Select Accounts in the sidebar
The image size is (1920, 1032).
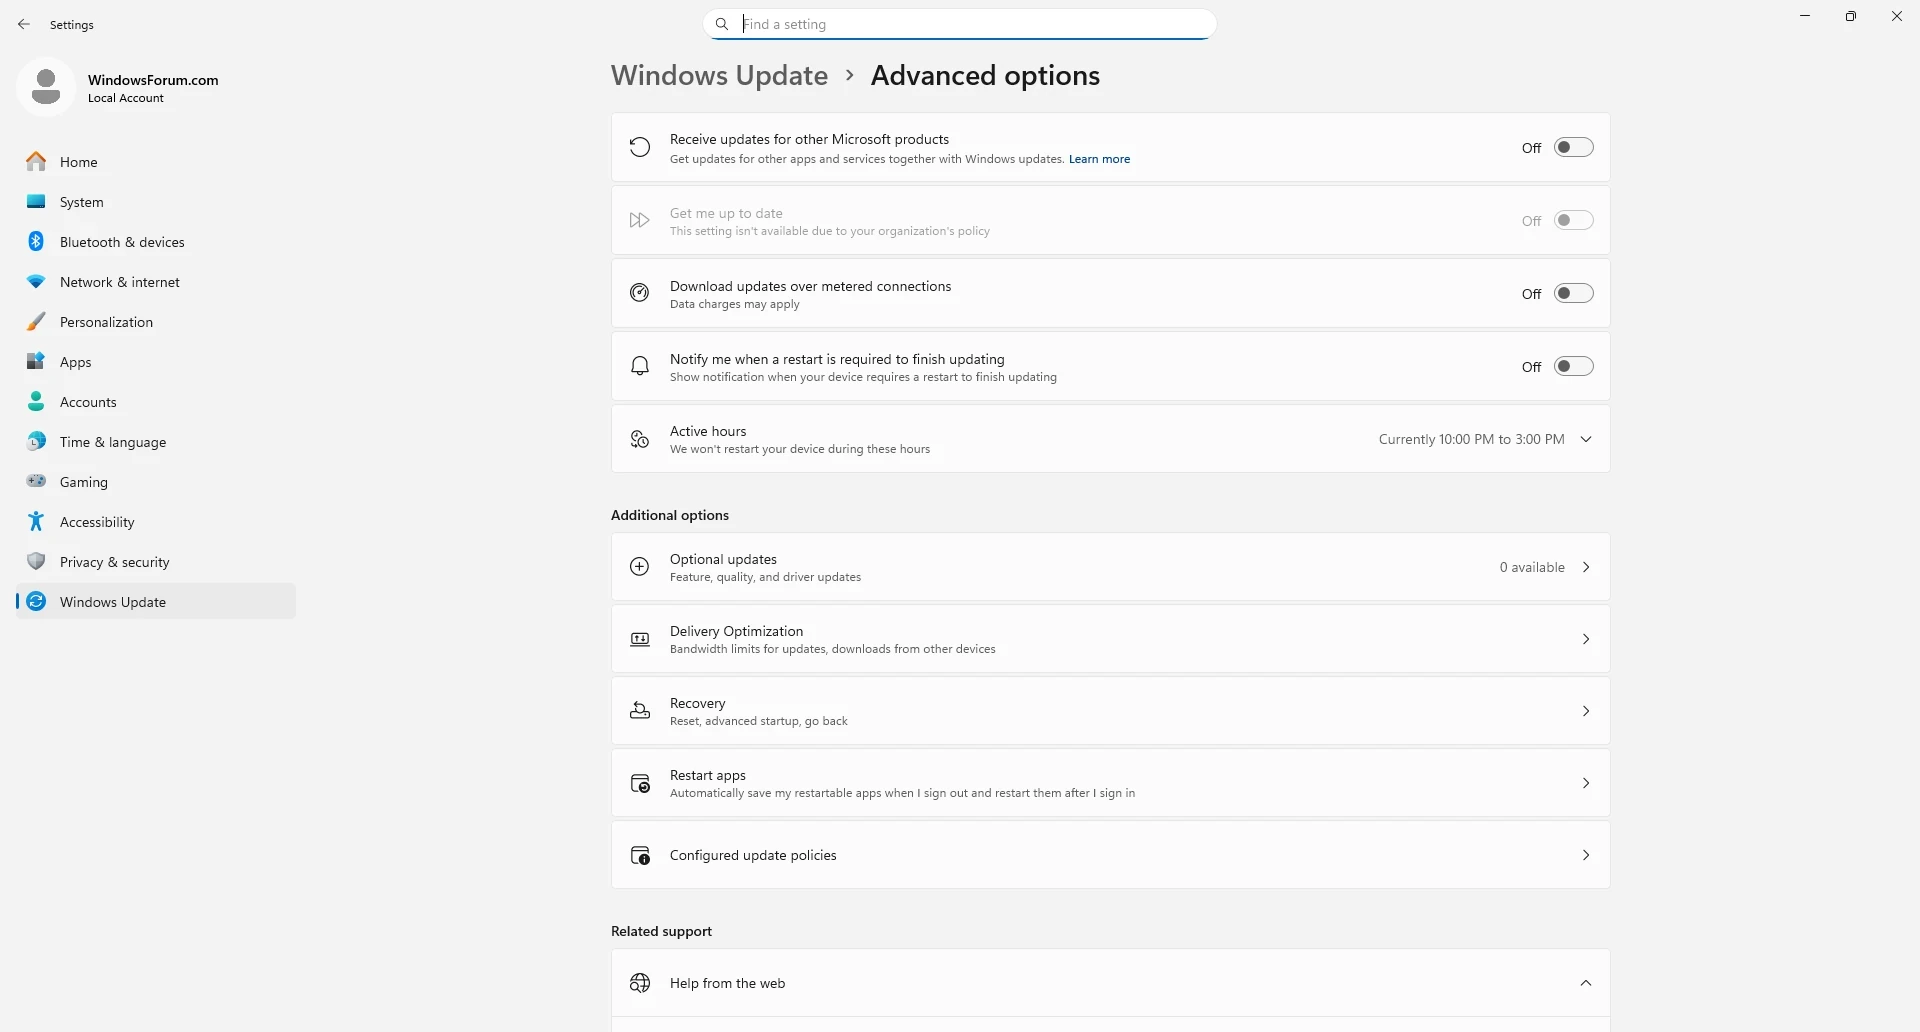click(156, 401)
